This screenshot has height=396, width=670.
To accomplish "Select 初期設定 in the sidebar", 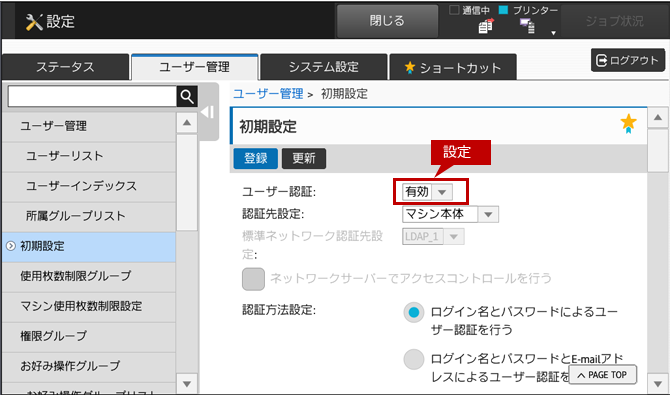I will (x=89, y=246).
